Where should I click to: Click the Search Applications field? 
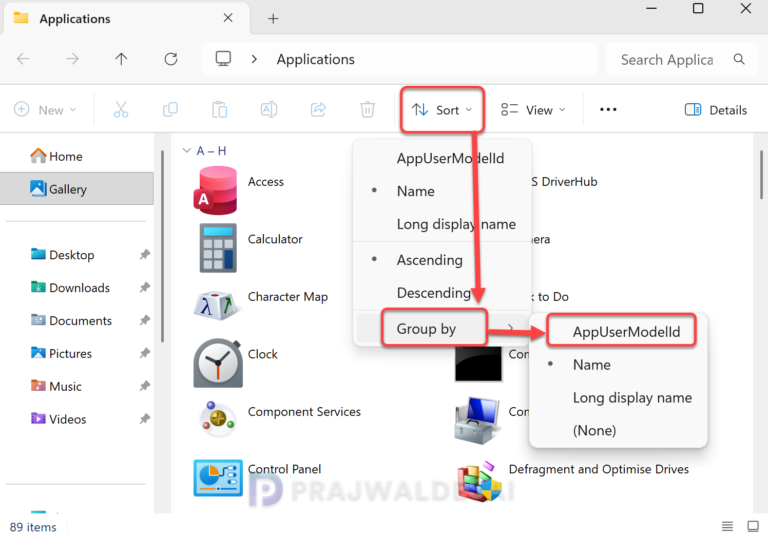pos(682,59)
